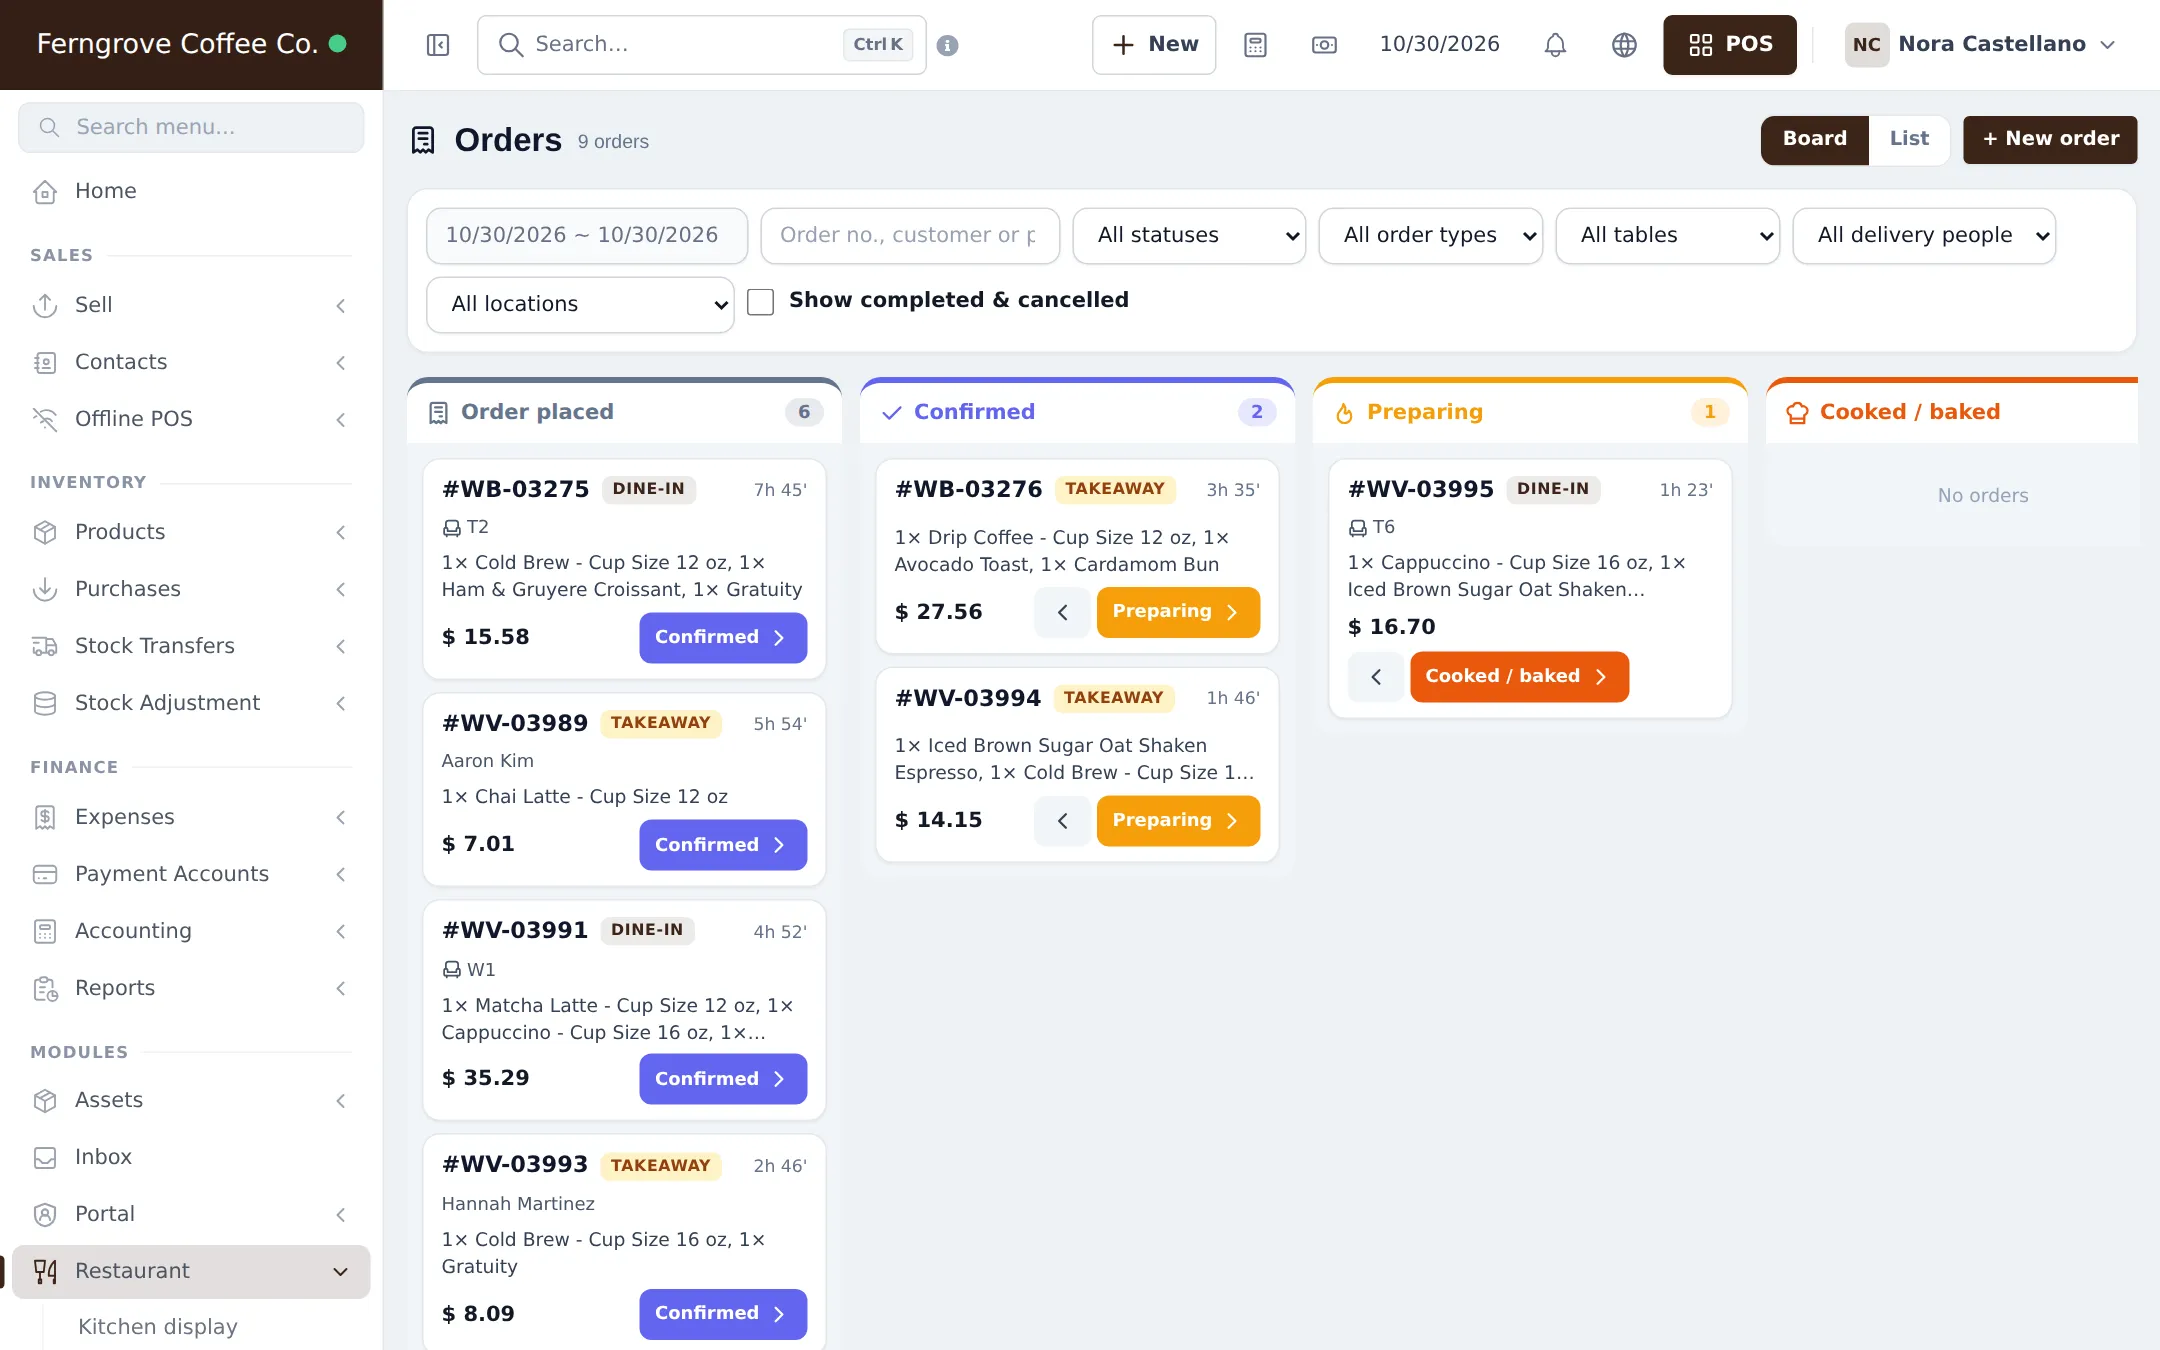This screenshot has height=1350, width=2160.
Task: Expand the Contacts menu
Action: (191, 362)
